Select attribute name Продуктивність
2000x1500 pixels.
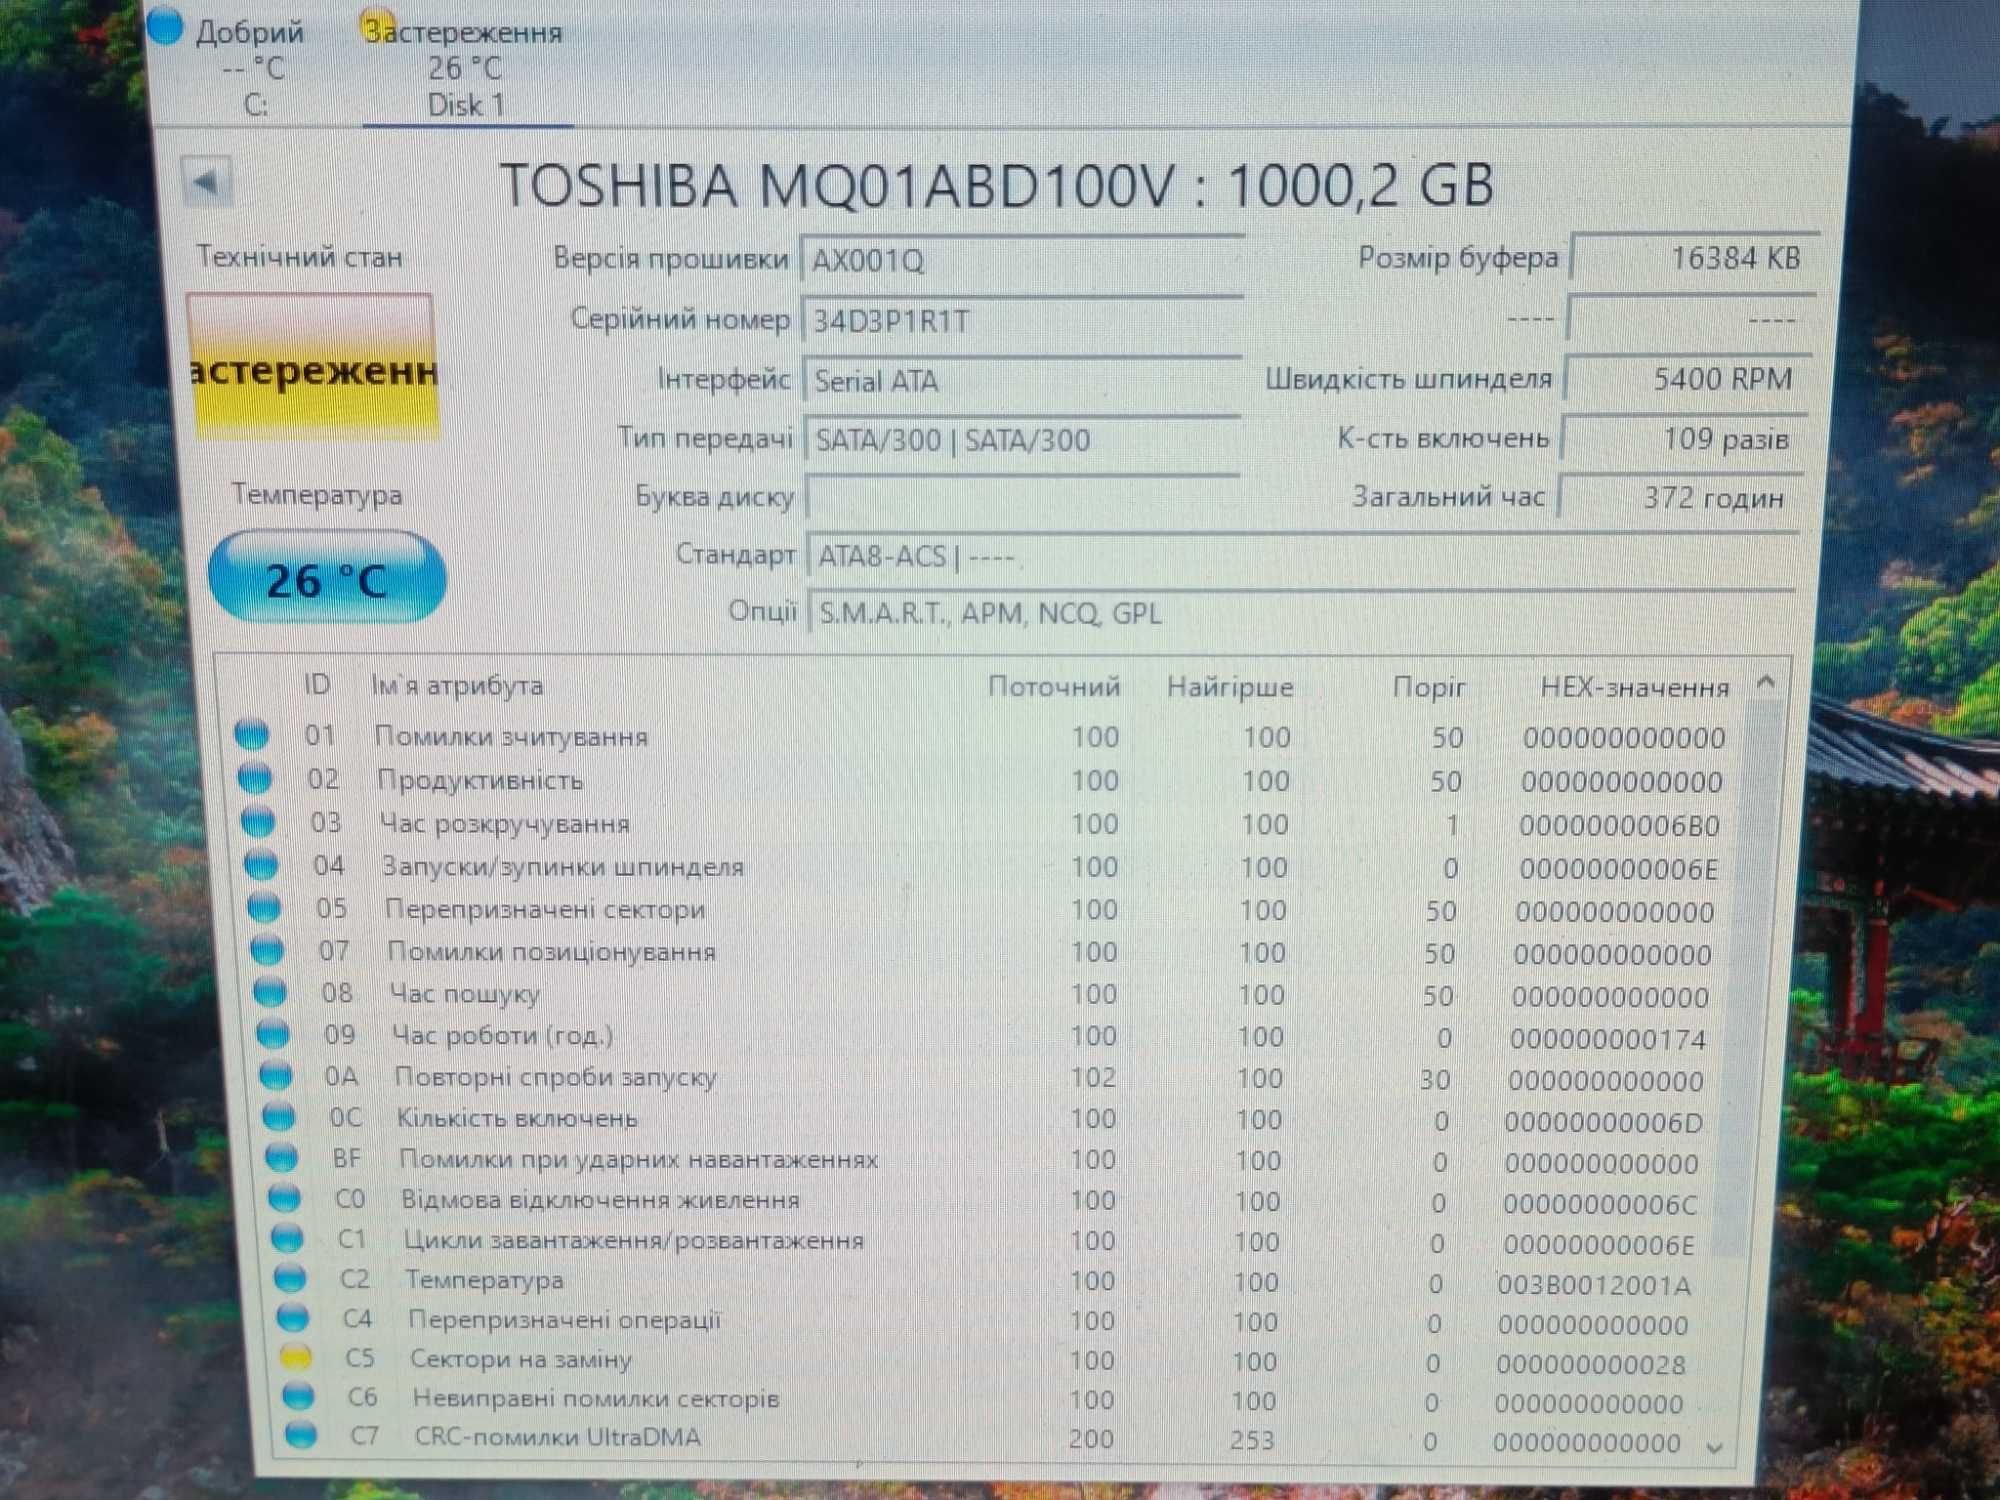point(480,780)
